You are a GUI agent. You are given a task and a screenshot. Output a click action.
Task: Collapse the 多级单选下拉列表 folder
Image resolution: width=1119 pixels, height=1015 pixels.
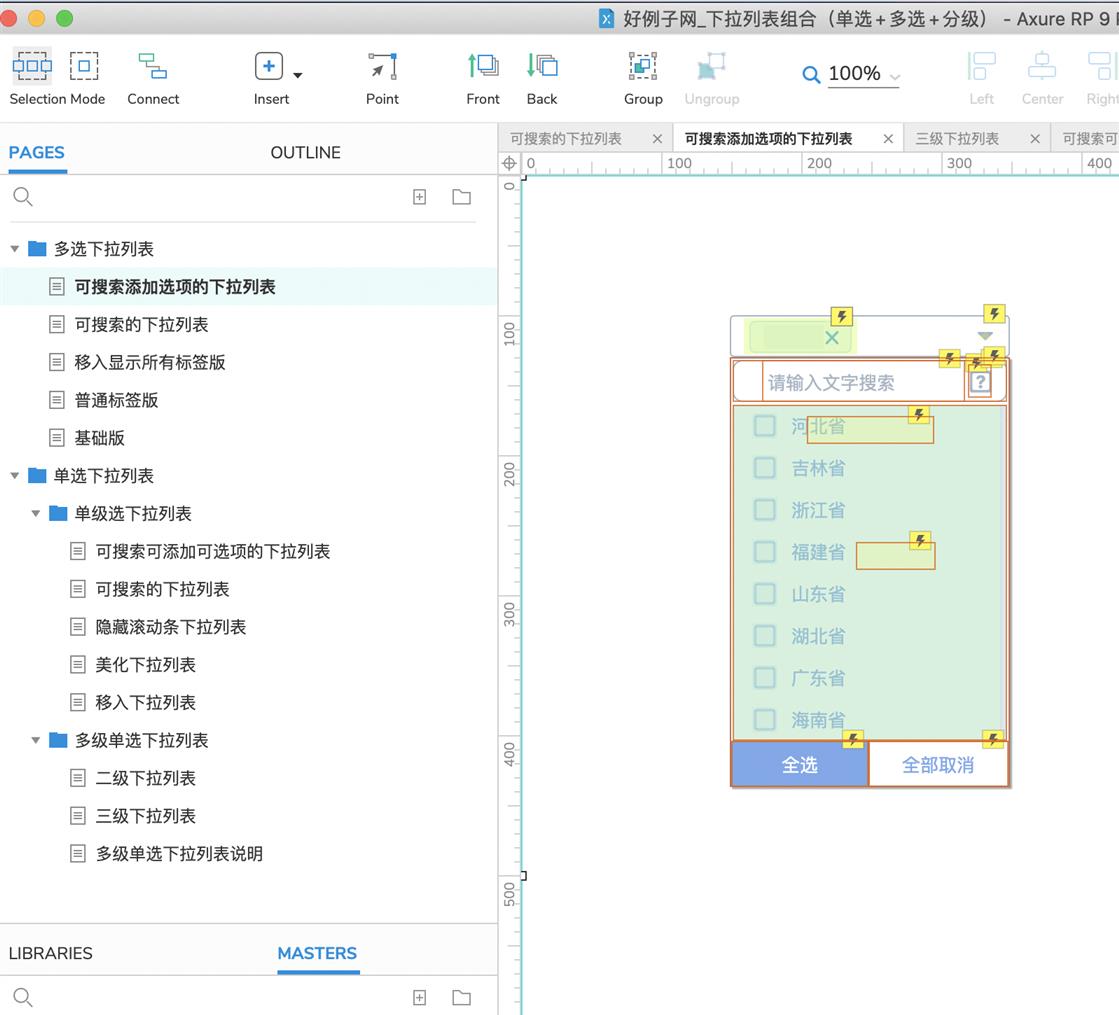click(x=36, y=741)
